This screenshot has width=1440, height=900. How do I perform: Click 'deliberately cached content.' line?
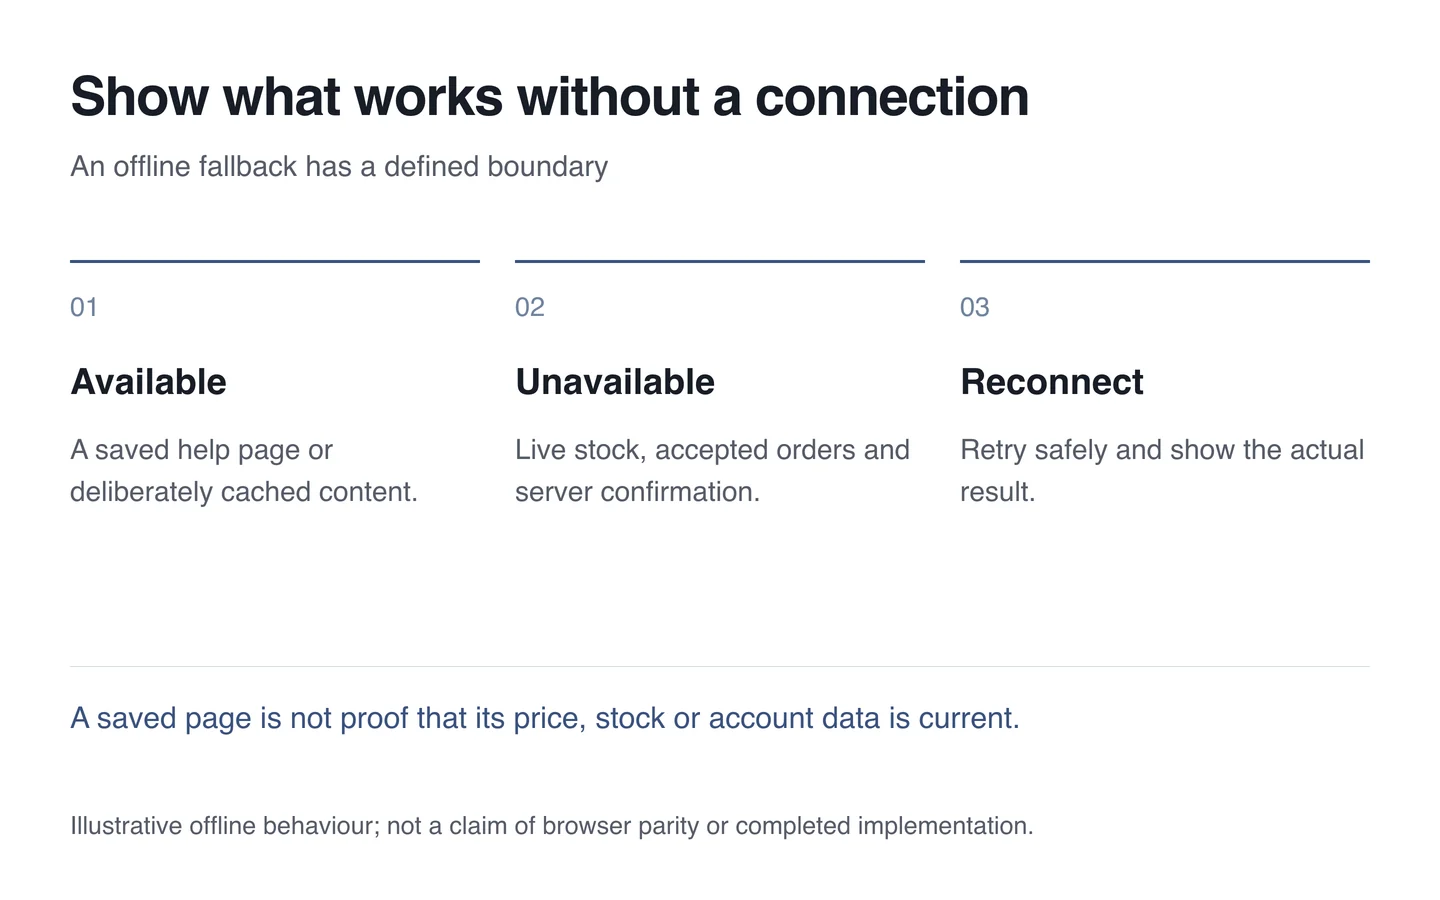244,492
